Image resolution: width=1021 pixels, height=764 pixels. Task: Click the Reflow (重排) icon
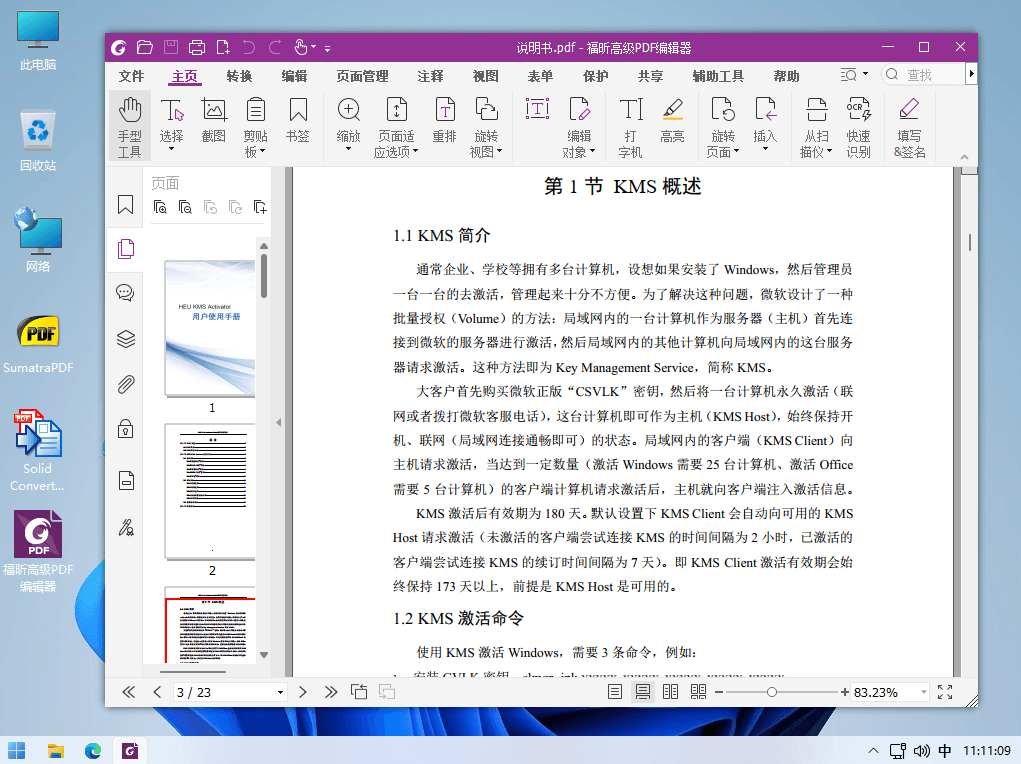tap(445, 119)
